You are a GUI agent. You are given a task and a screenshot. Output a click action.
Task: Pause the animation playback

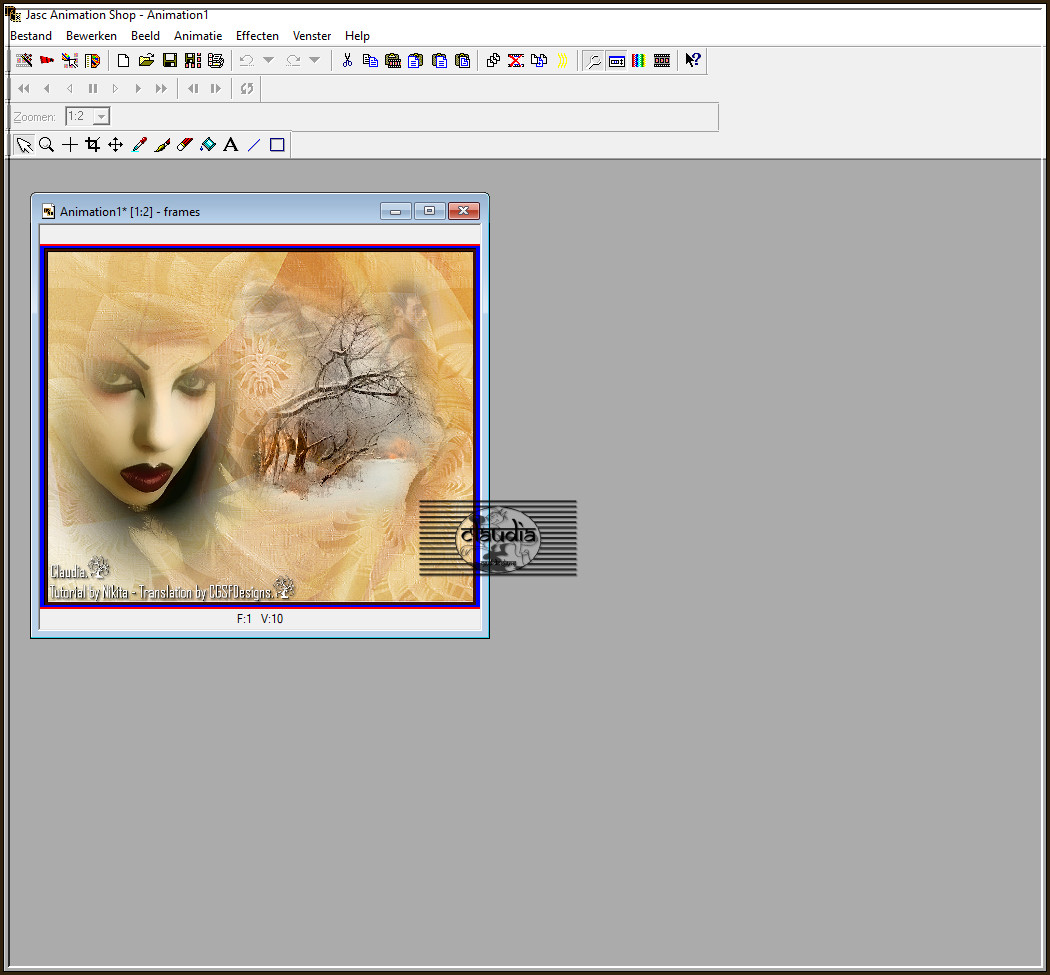[x=93, y=88]
